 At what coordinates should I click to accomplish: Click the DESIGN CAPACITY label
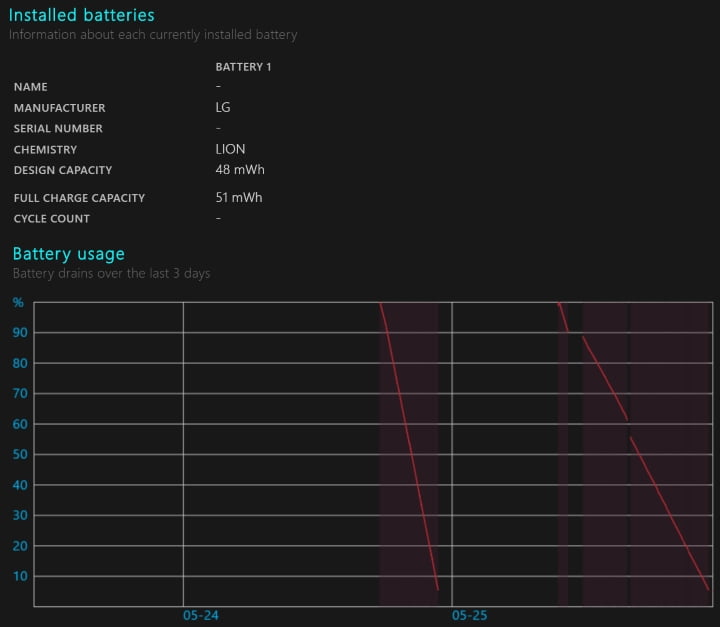63,170
